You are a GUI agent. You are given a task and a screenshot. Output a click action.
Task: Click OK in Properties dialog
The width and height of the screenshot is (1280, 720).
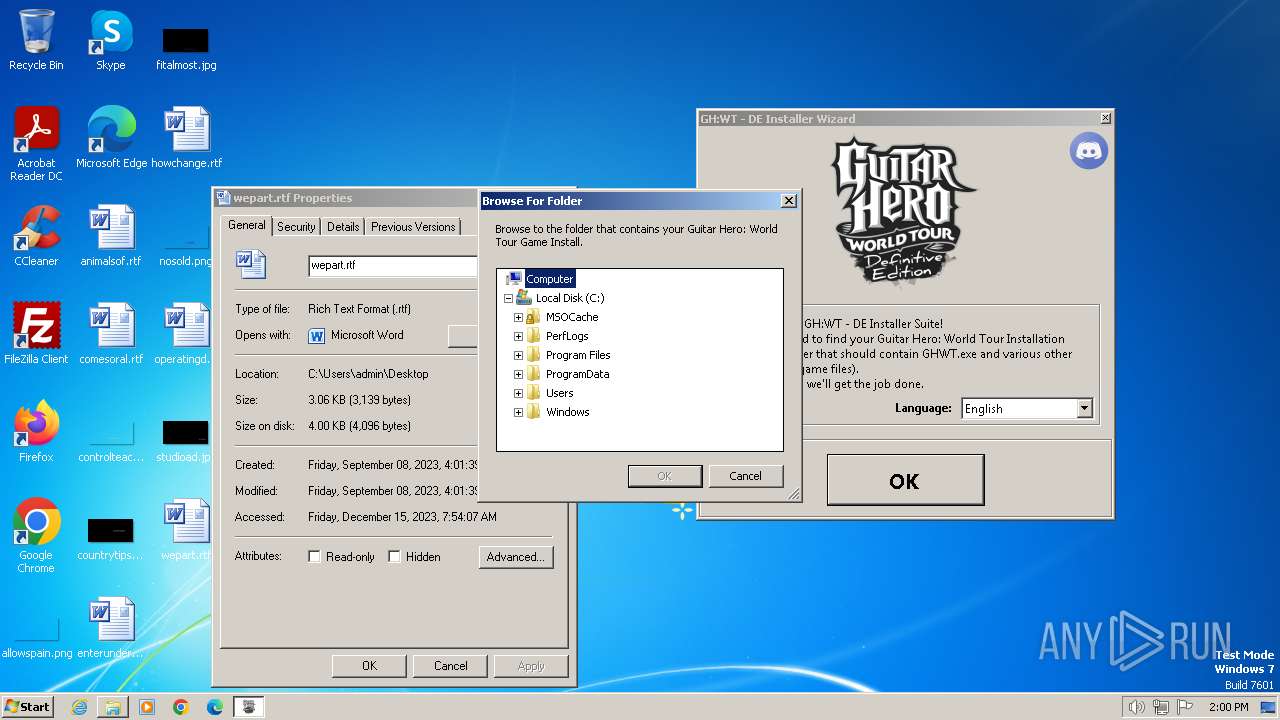tap(369, 666)
